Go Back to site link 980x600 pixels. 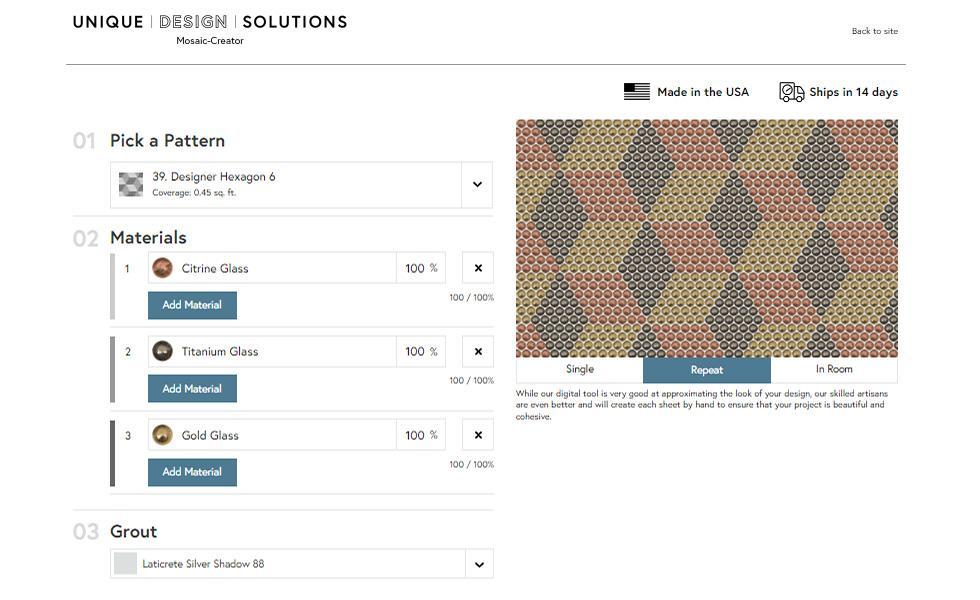874,31
